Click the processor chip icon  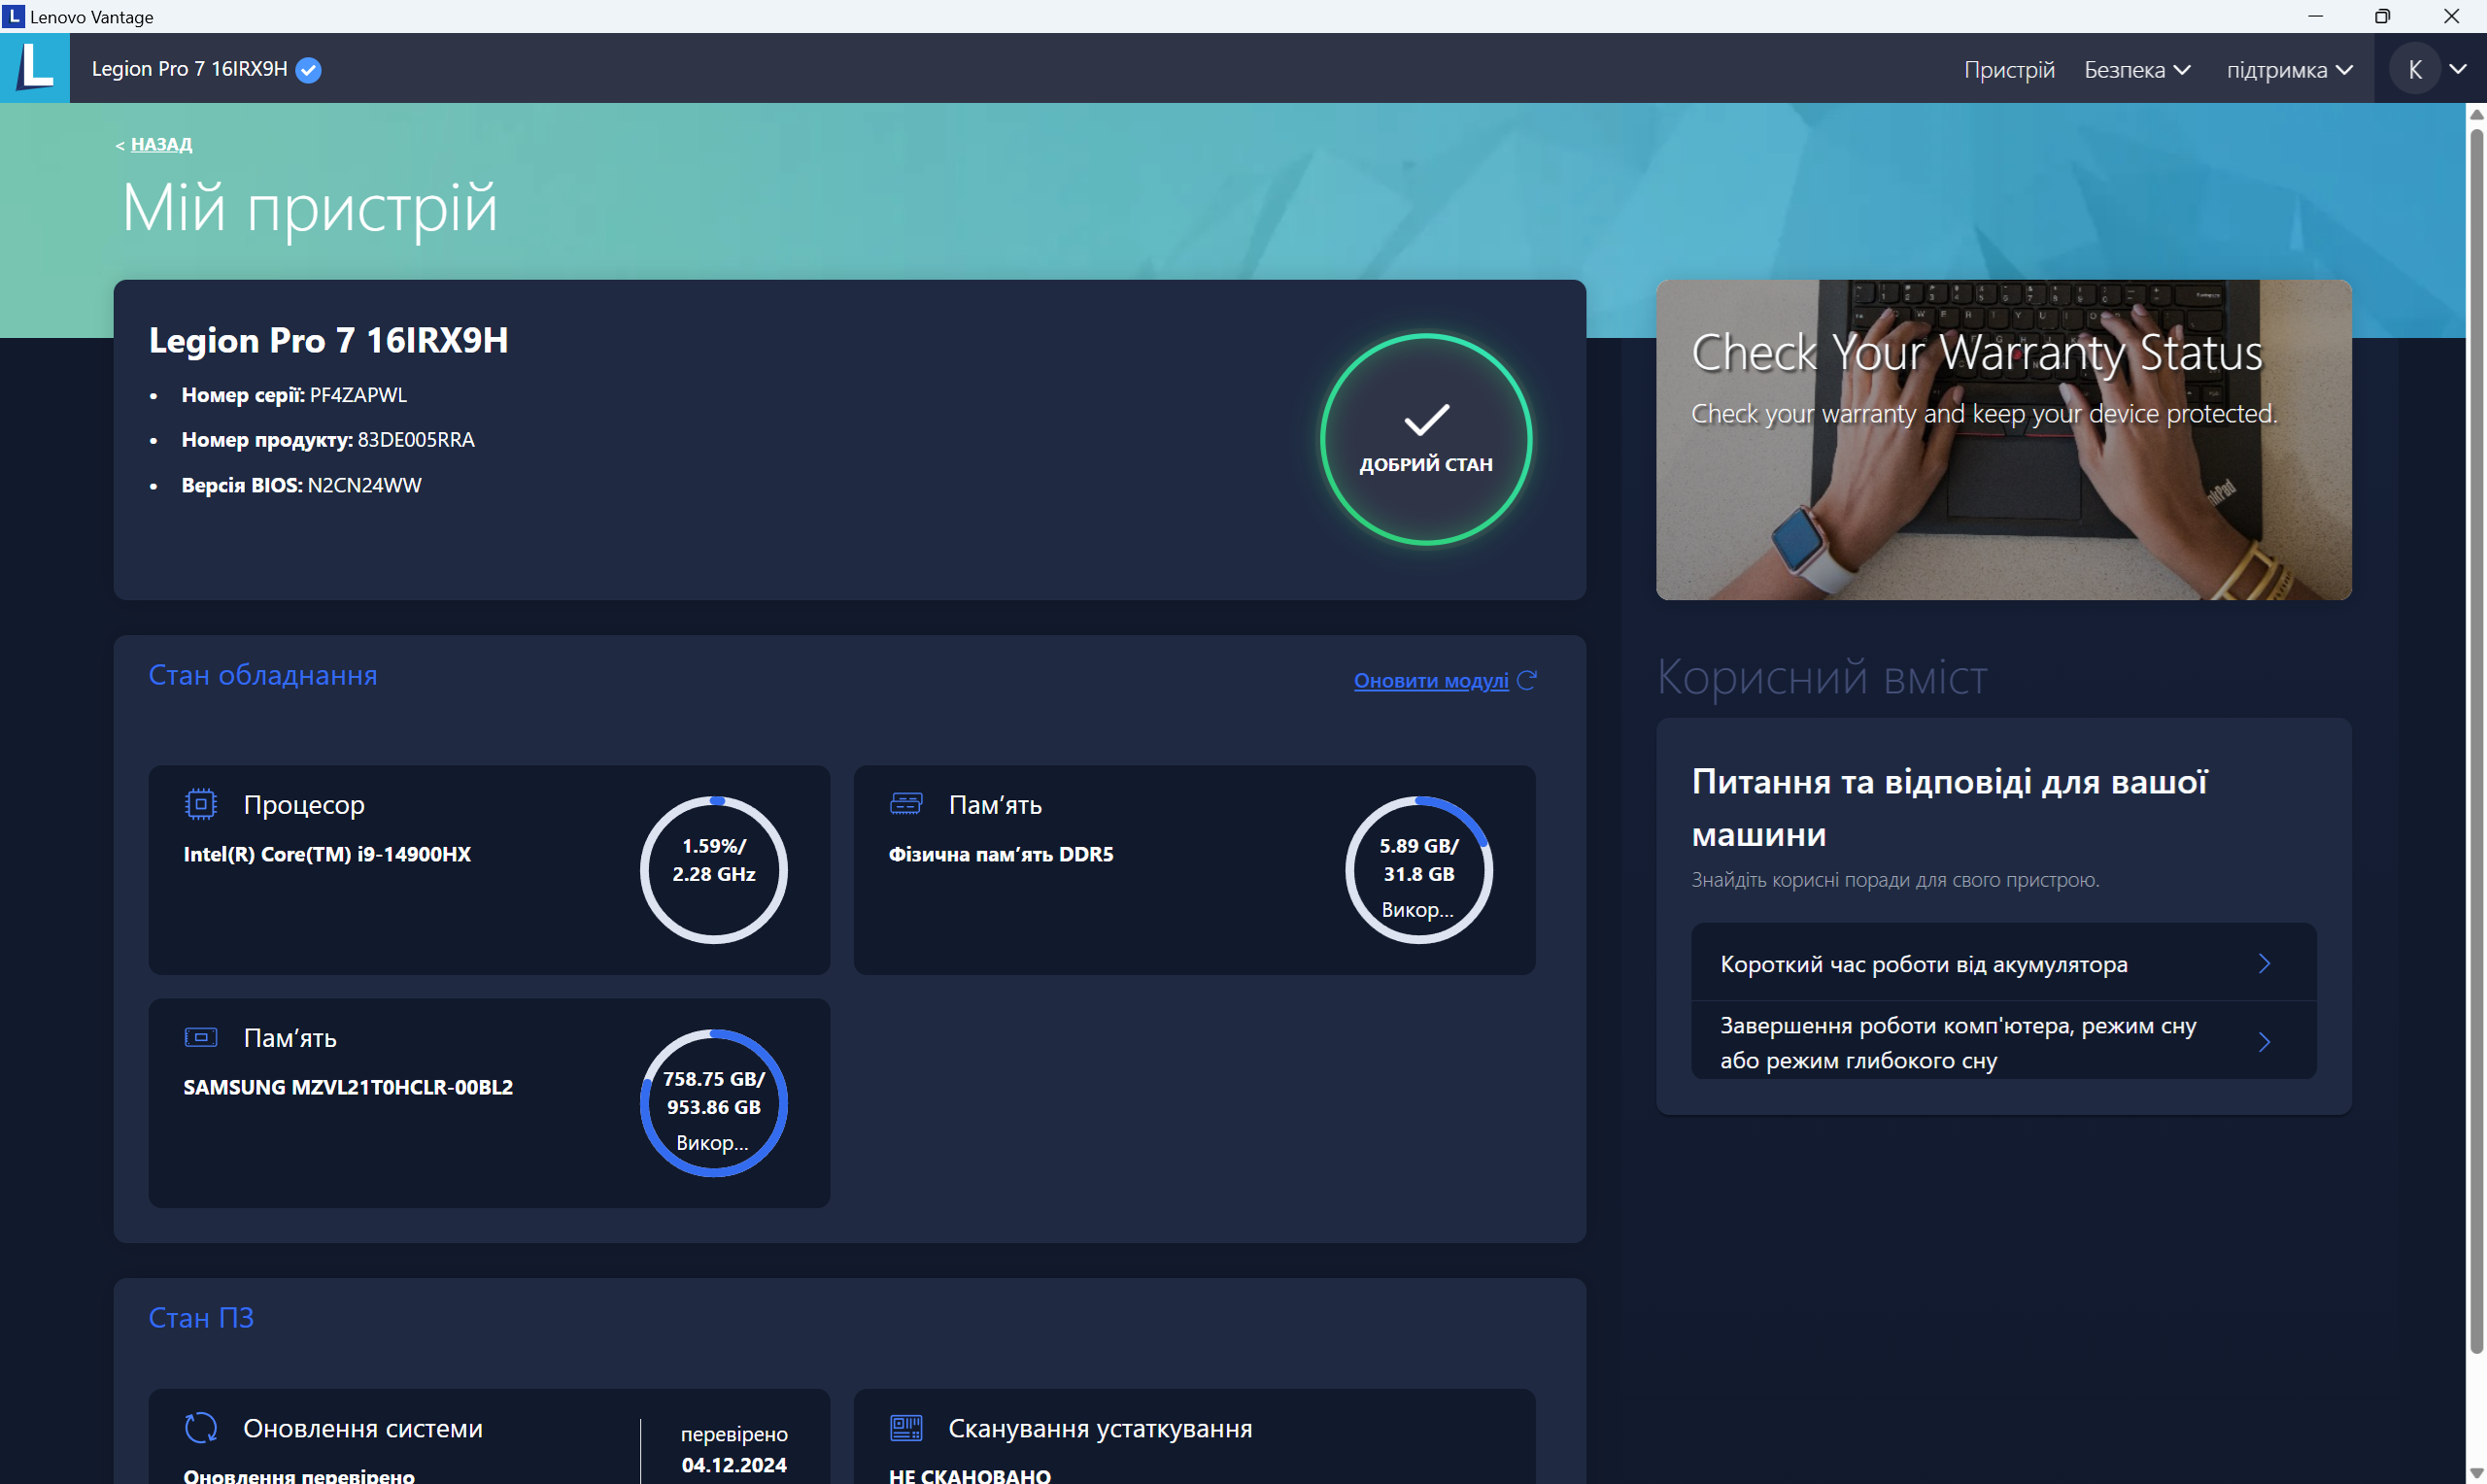pos(201,804)
